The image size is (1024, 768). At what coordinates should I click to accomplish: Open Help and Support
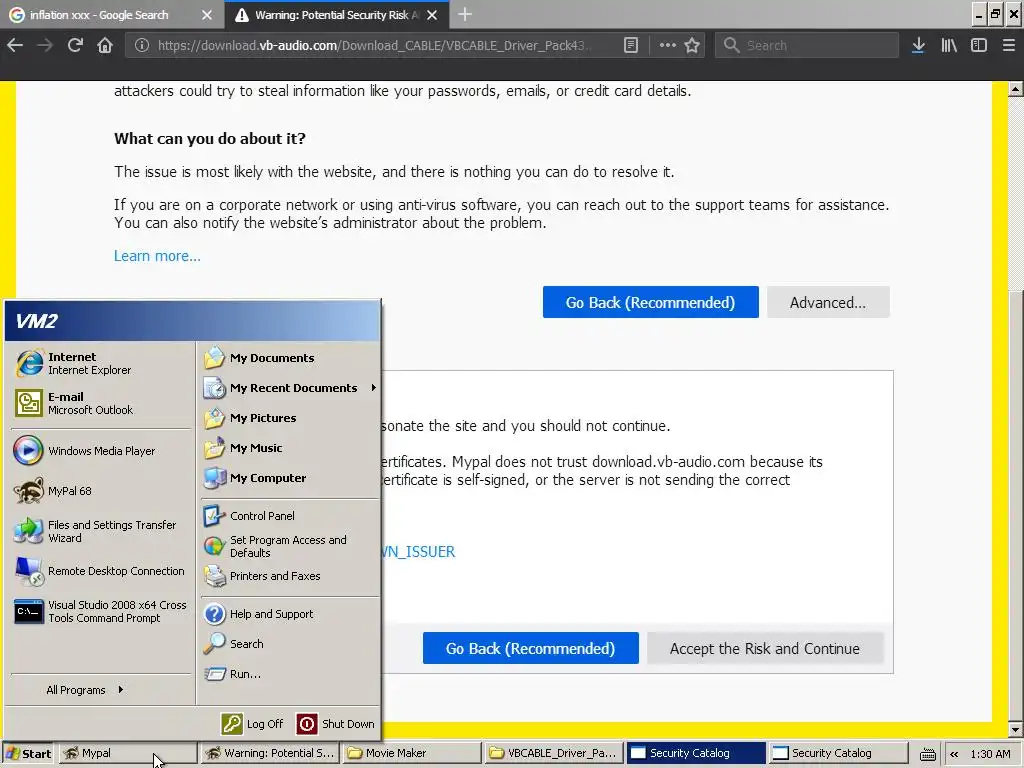point(290,614)
